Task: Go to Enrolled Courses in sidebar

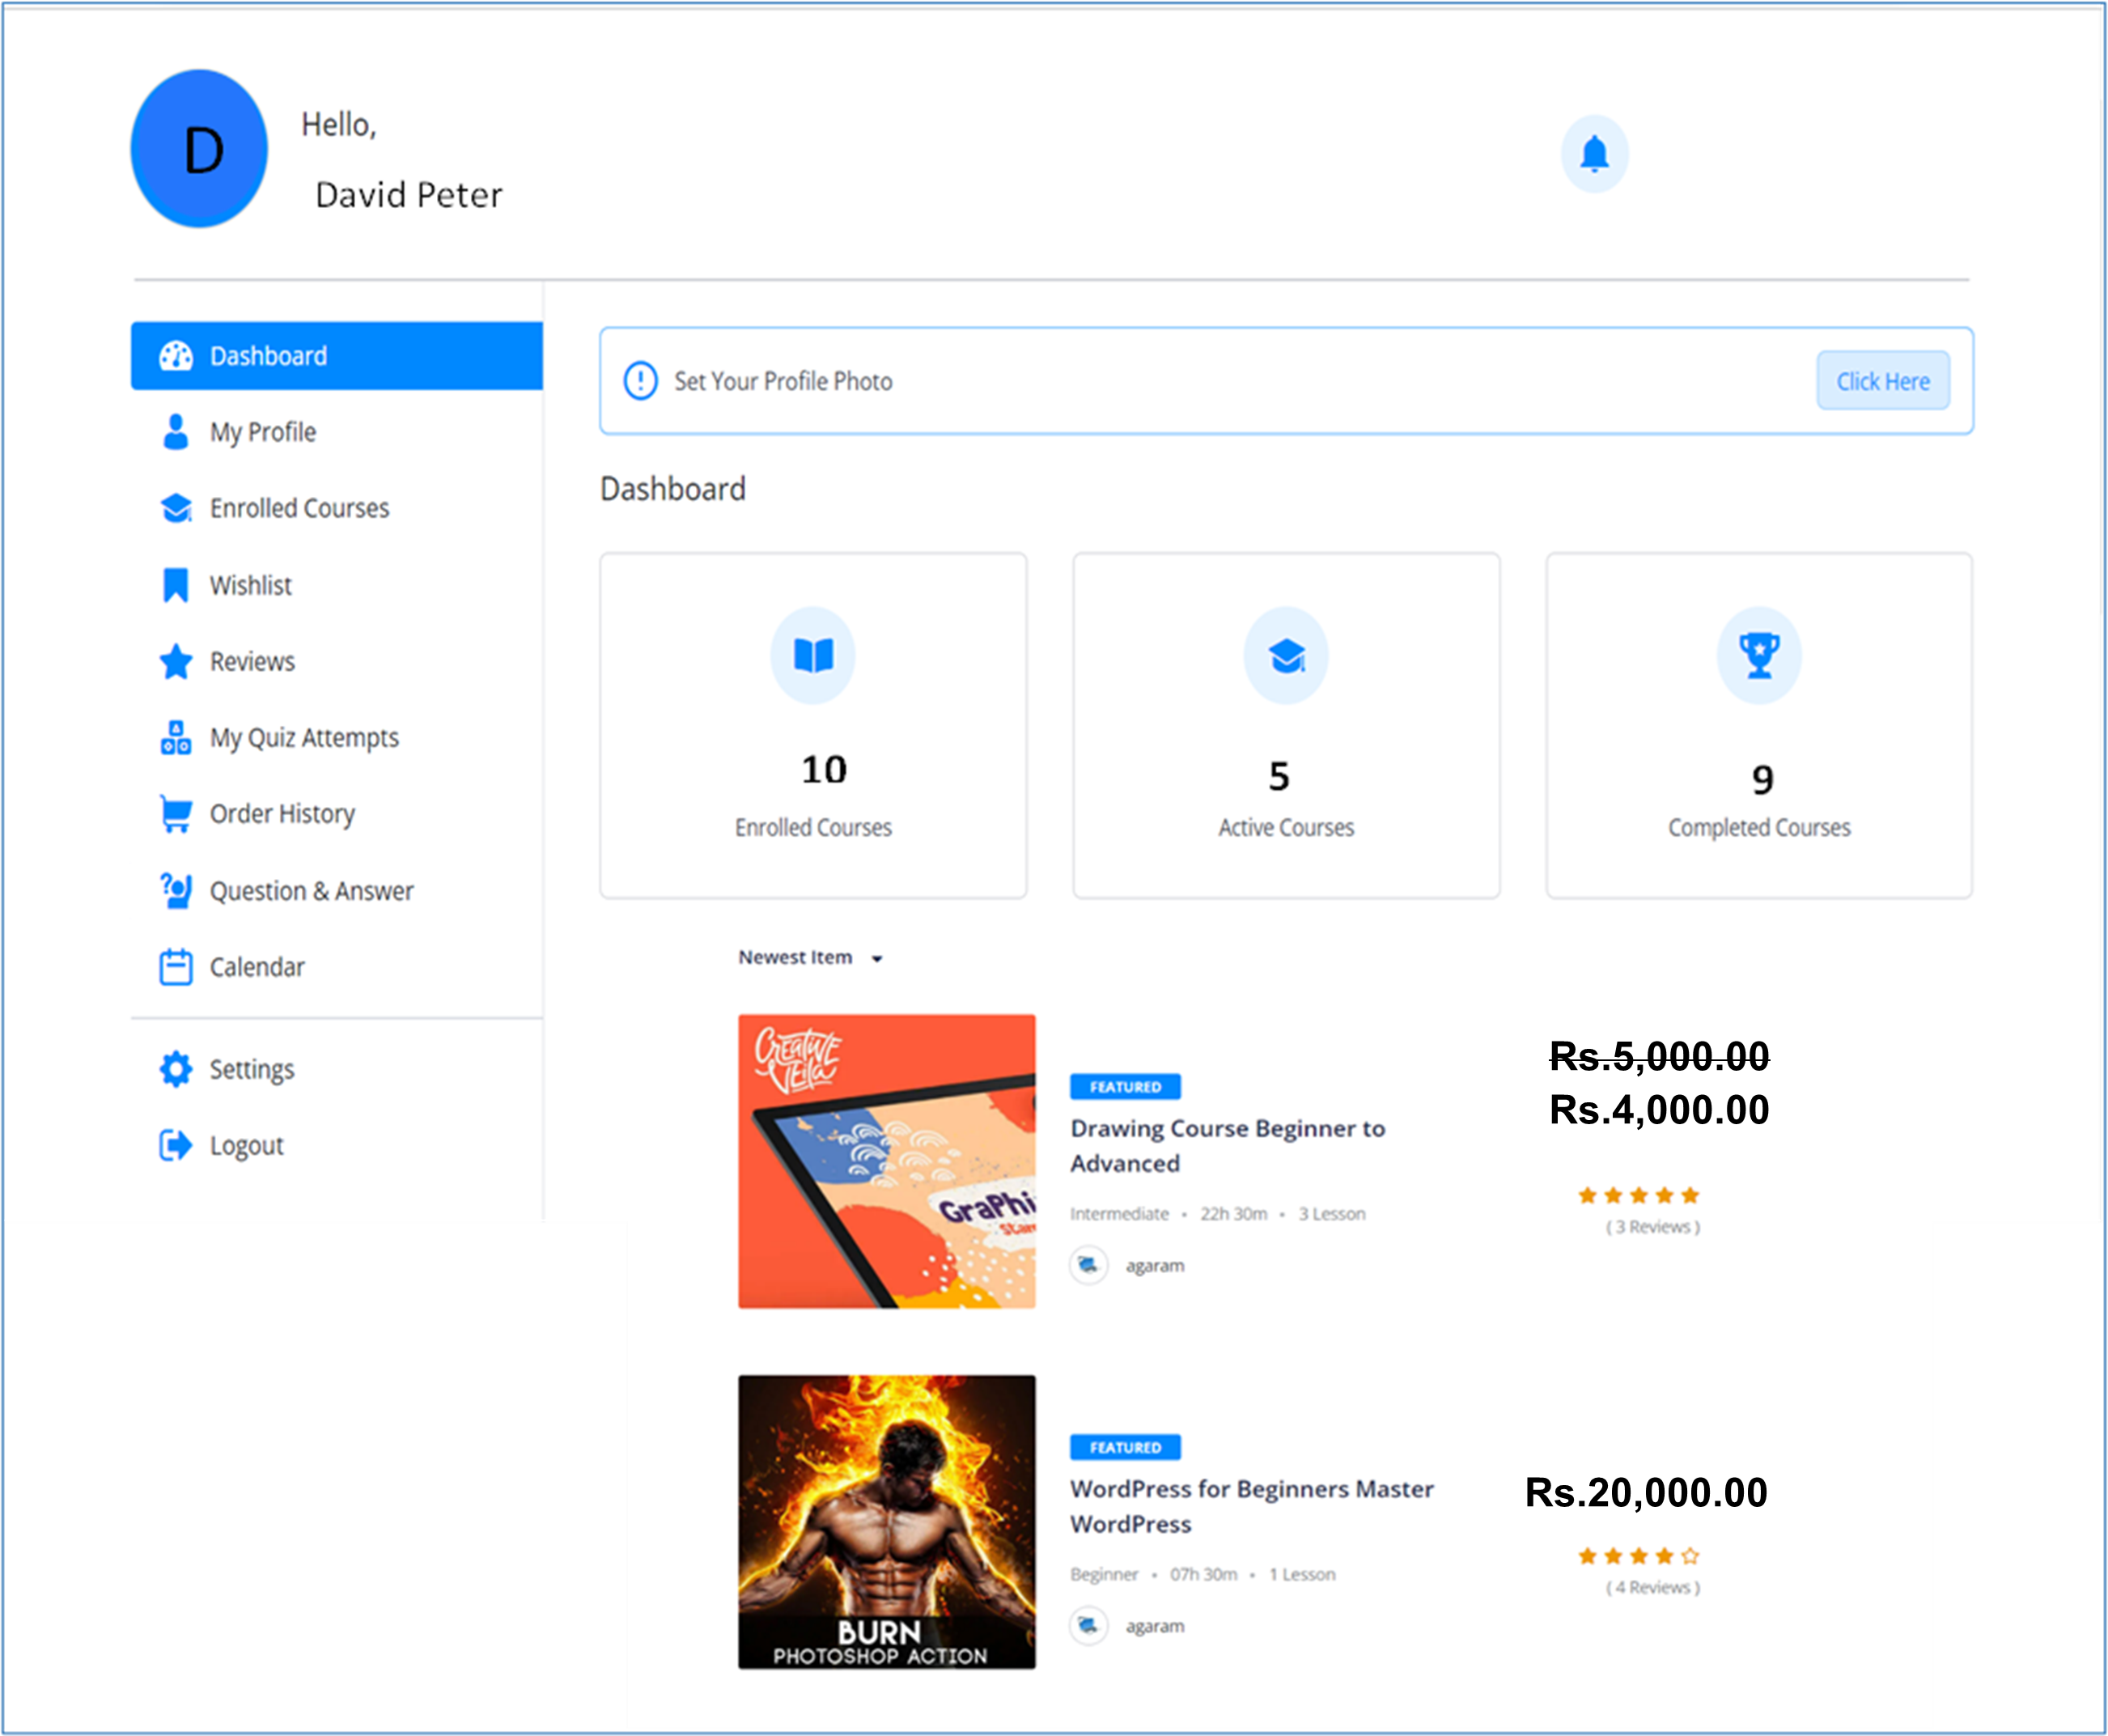Action: pos(298,508)
